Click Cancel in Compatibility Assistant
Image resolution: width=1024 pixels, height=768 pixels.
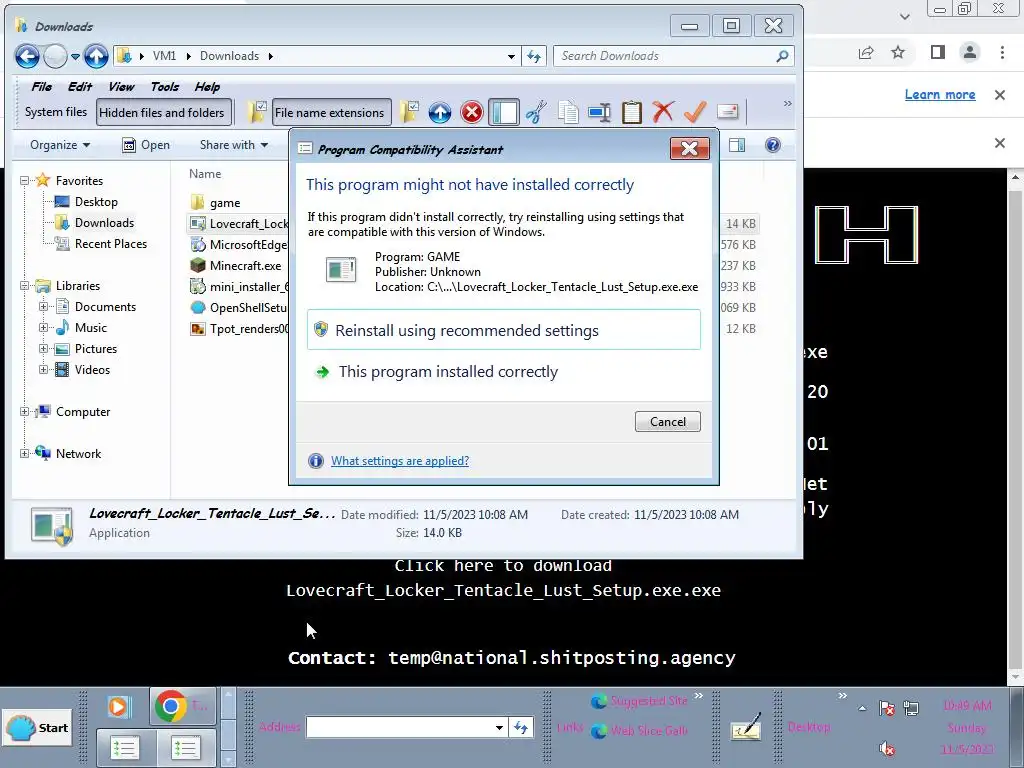[667, 421]
